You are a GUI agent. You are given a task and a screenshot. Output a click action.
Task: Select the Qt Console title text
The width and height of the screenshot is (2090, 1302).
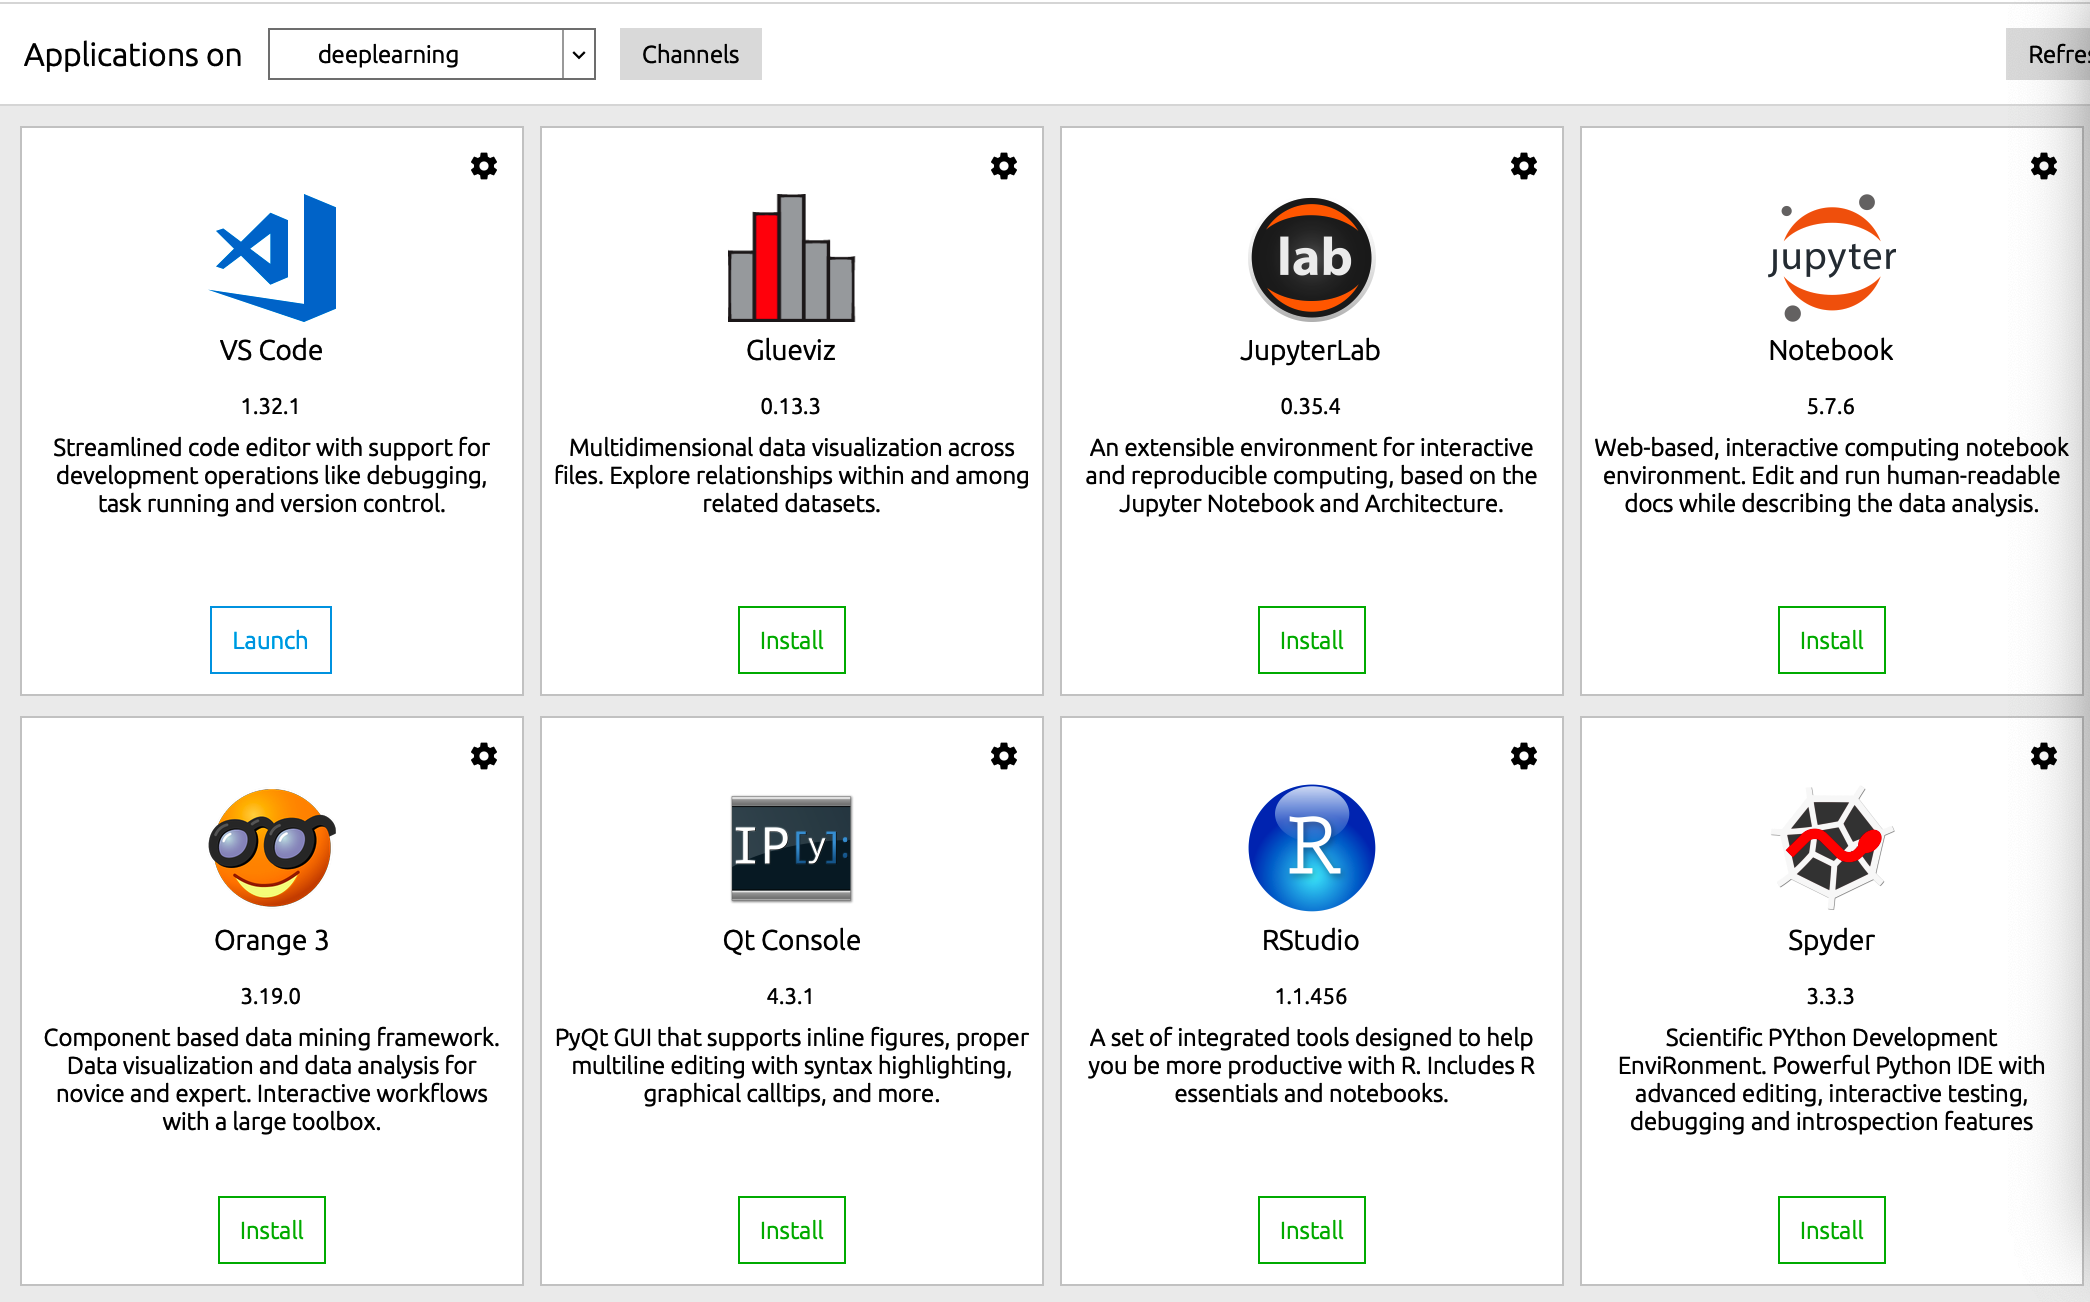pos(791,940)
